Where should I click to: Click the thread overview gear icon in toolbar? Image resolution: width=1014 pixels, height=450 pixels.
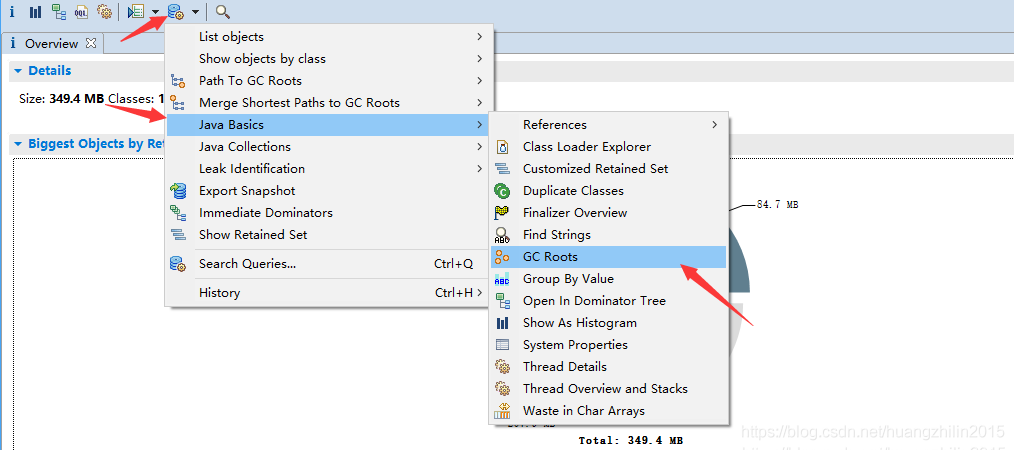tap(103, 12)
